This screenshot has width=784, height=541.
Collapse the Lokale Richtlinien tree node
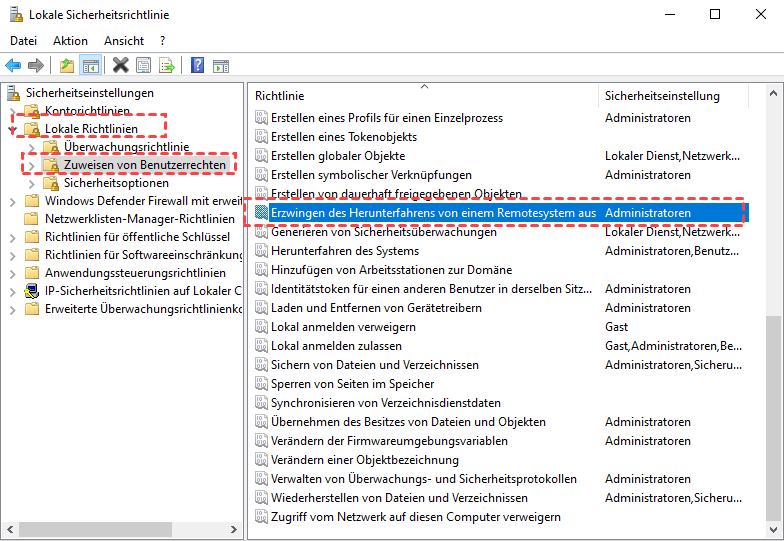tap(13, 130)
